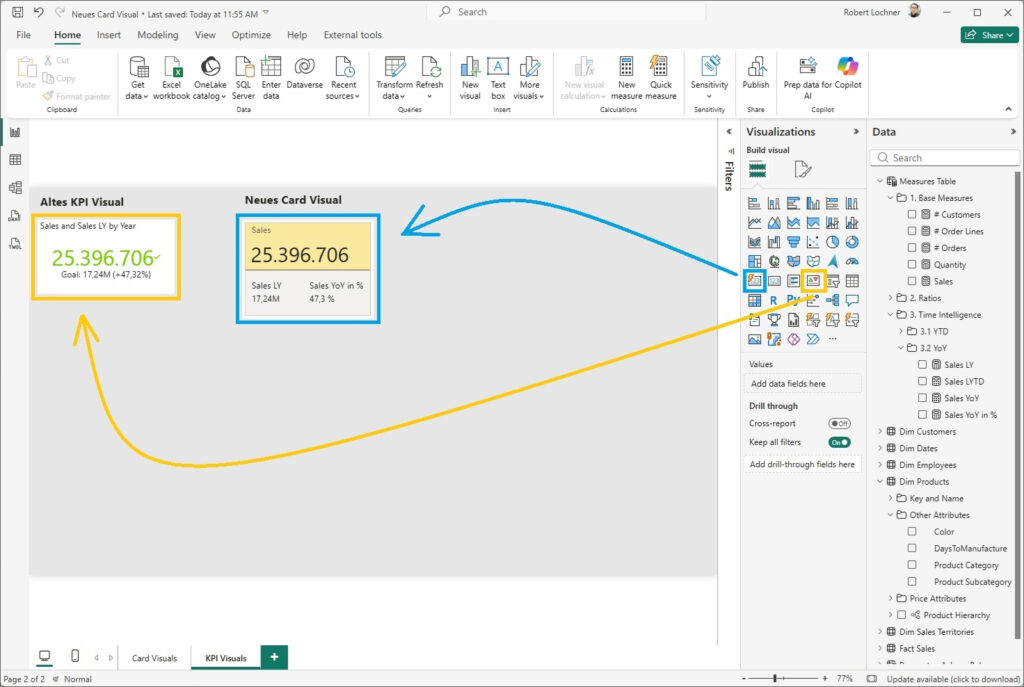The width and height of the screenshot is (1024, 687).
Task: Open the Excel workbook data source
Action: [171, 68]
